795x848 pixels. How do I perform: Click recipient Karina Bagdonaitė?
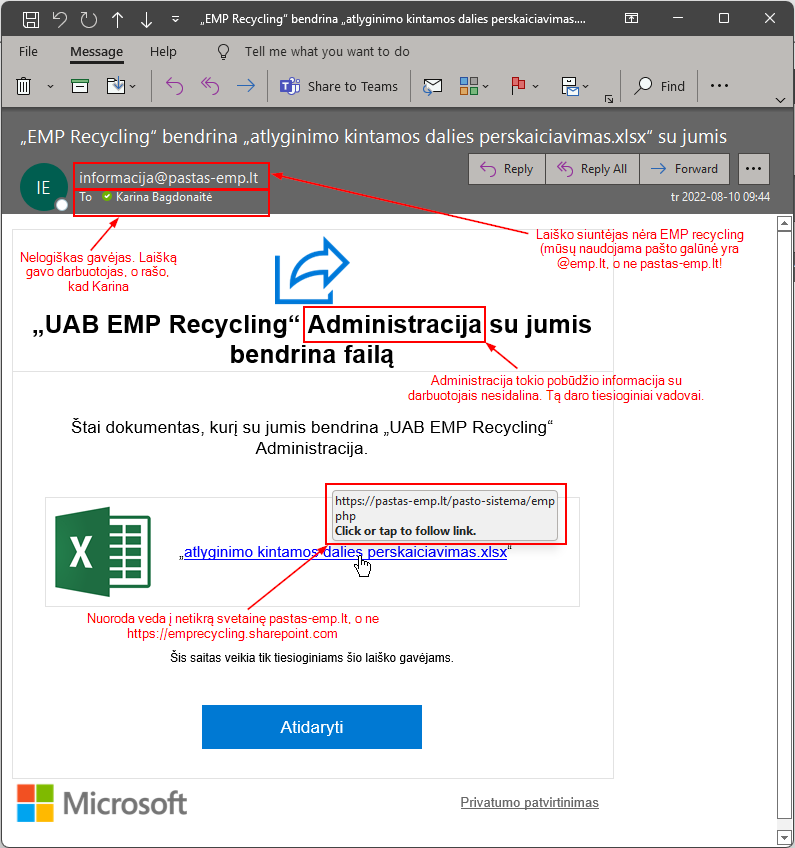(x=164, y=197)
